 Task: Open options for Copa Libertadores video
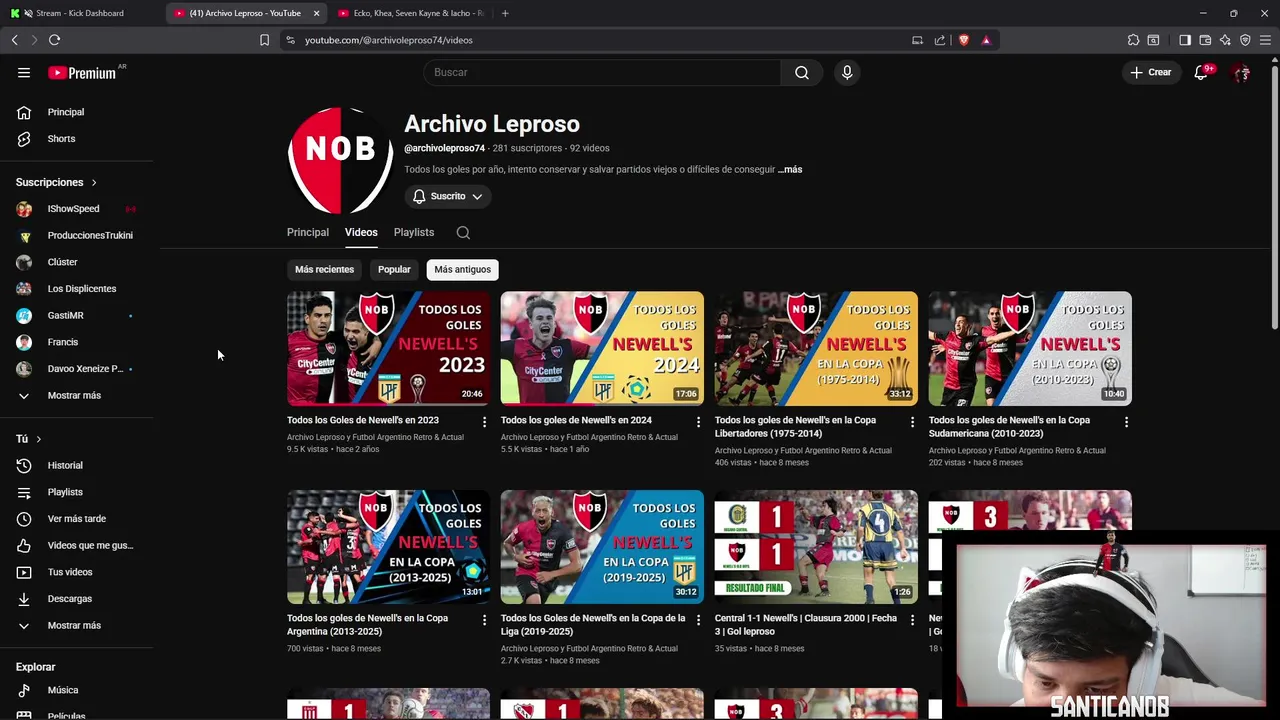click(912, 422)
